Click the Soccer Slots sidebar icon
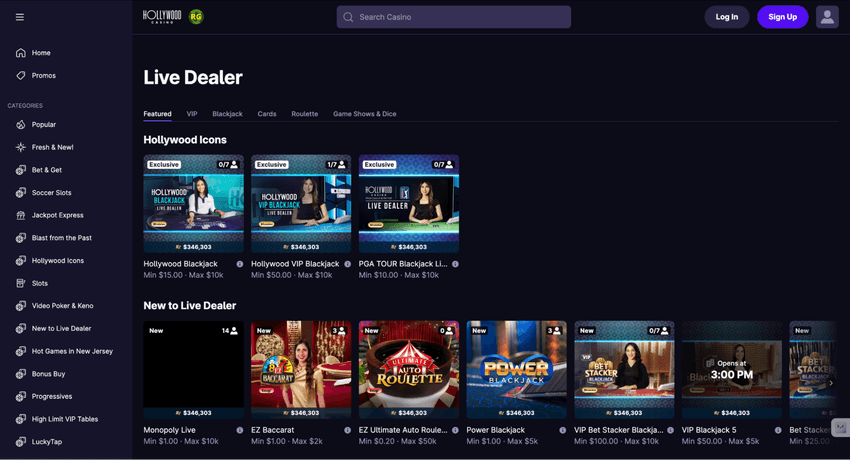Screen dimensions: 850x460 click(x=21, y=193)
